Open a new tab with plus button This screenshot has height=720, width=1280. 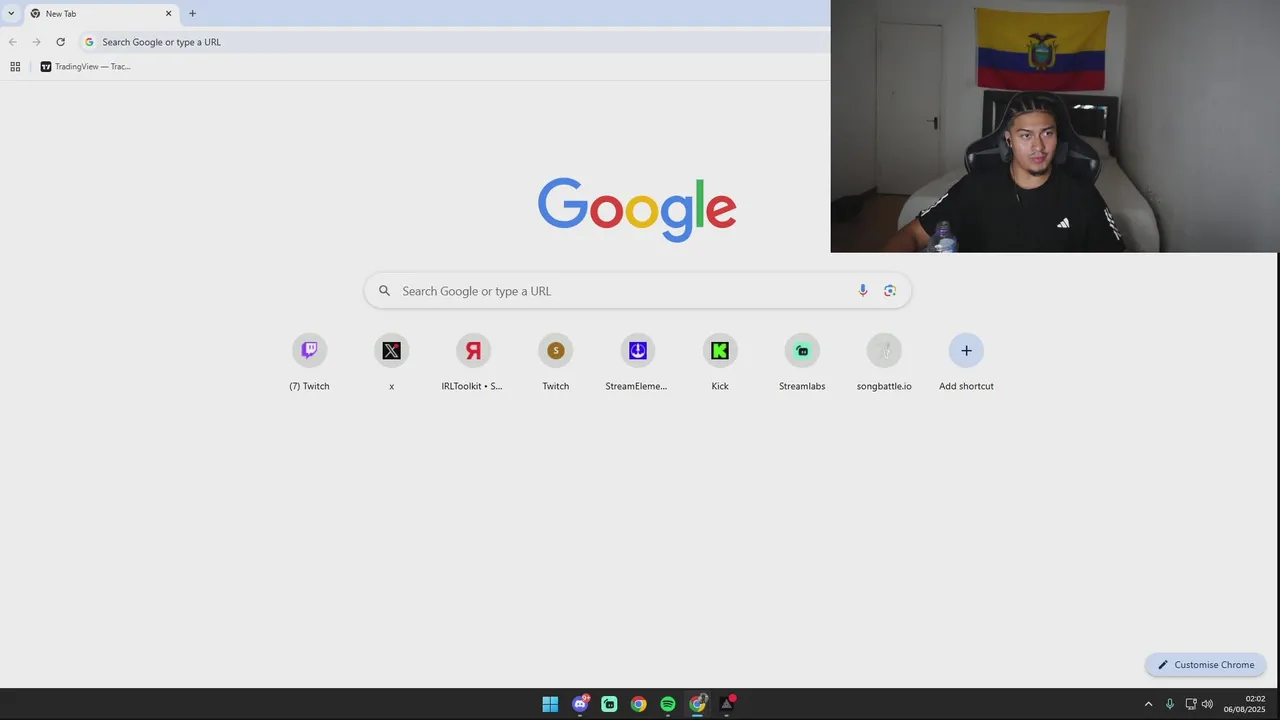coord(193,13)
